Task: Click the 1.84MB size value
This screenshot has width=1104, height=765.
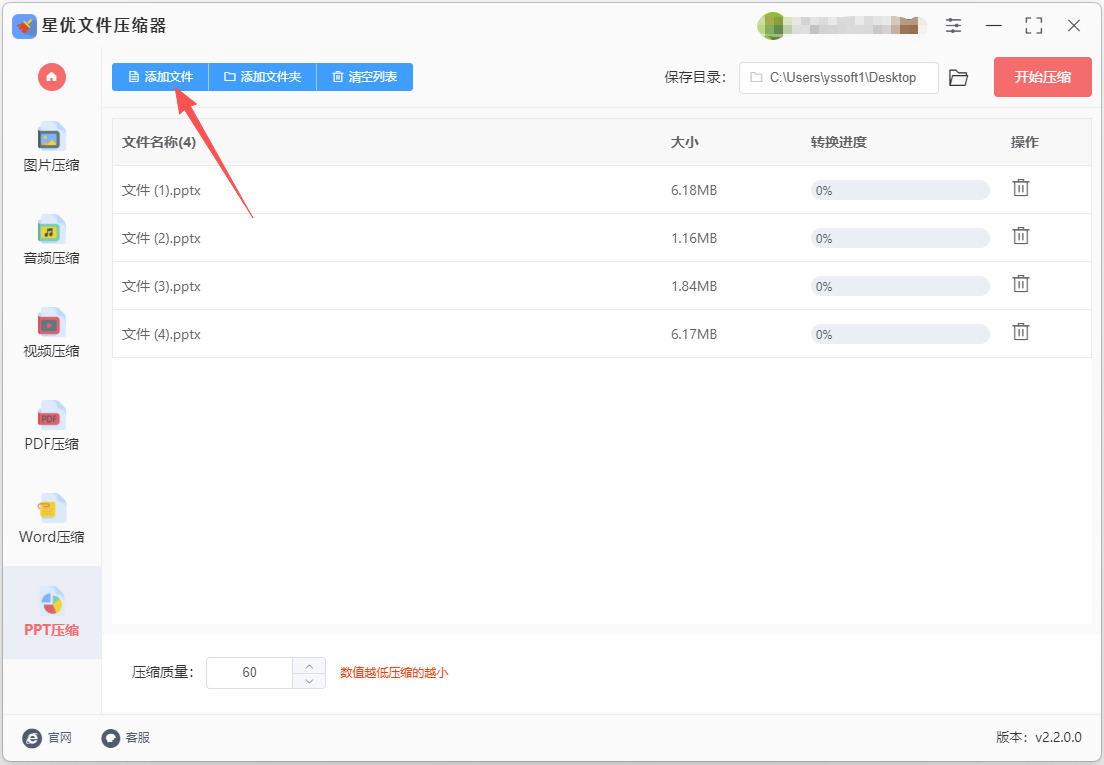Action: coord(694,286)
